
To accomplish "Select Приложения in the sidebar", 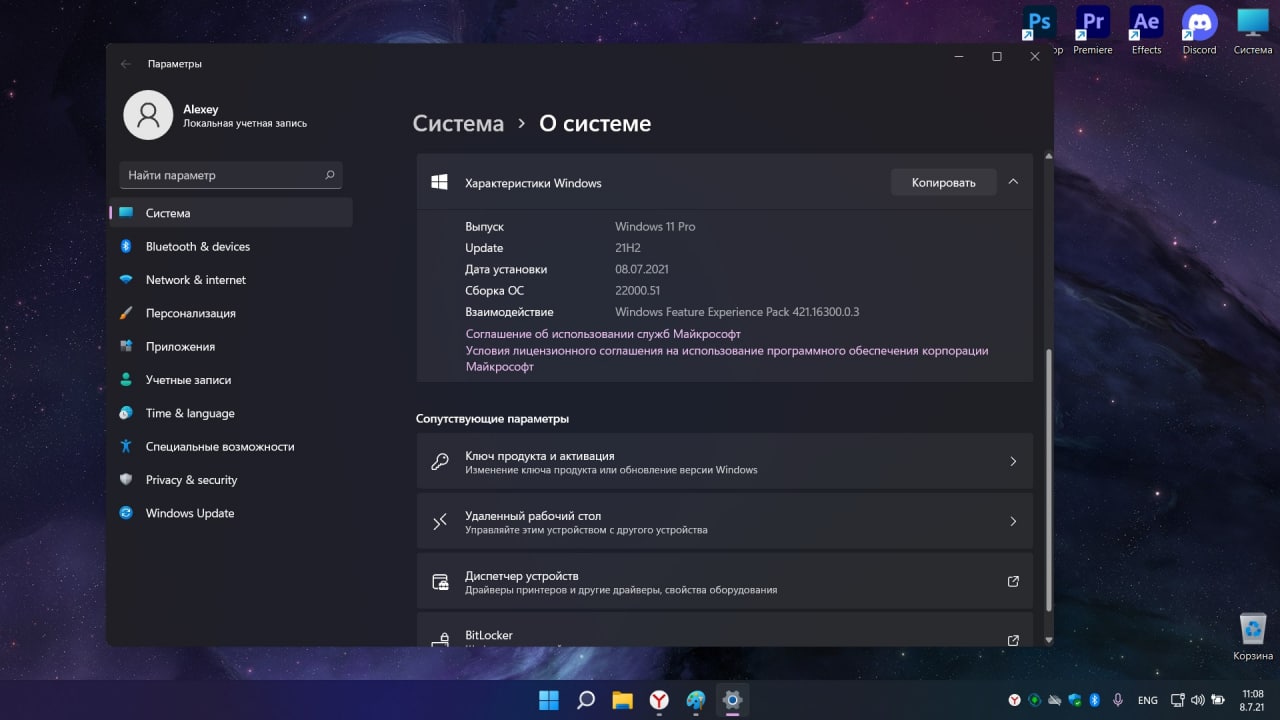I will tap(231, 346).
